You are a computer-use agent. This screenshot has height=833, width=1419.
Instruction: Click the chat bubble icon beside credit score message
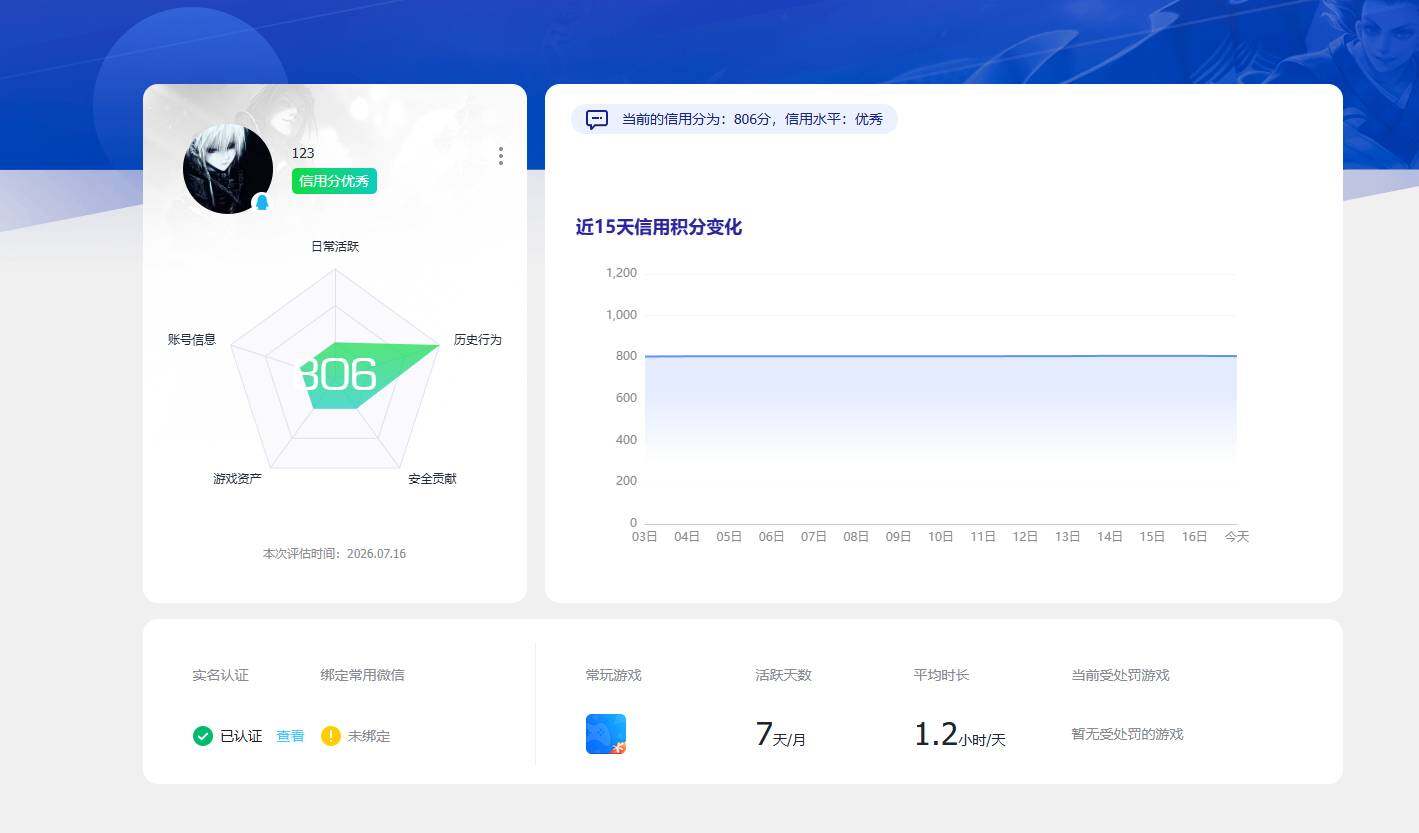pos(597,120)
